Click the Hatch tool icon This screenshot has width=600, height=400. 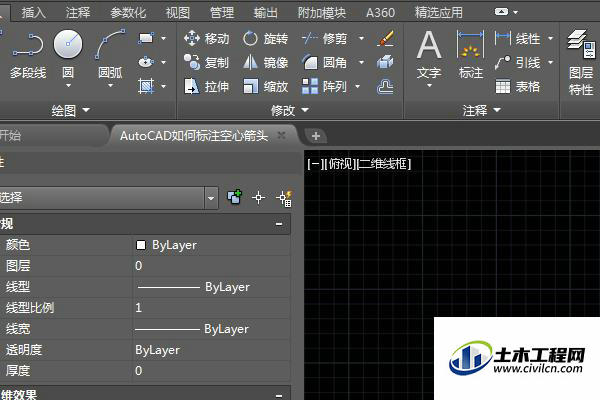pos(146,86)
